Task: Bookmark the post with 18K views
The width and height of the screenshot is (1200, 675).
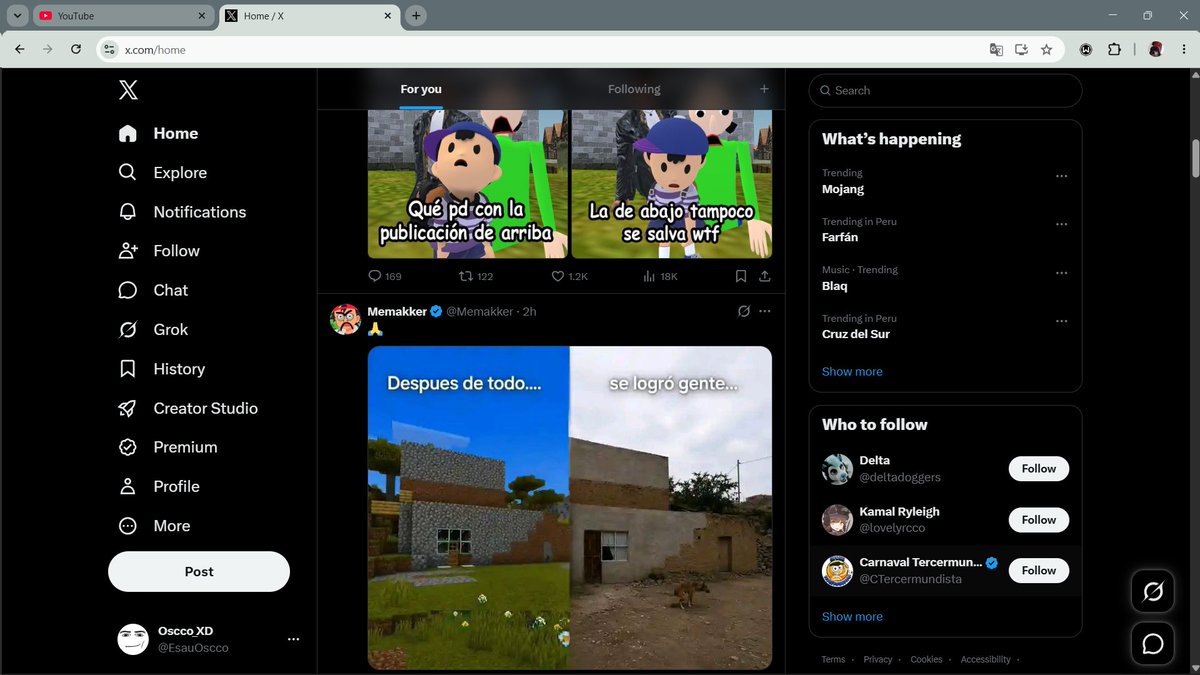Action: click(x=741, y=276)
